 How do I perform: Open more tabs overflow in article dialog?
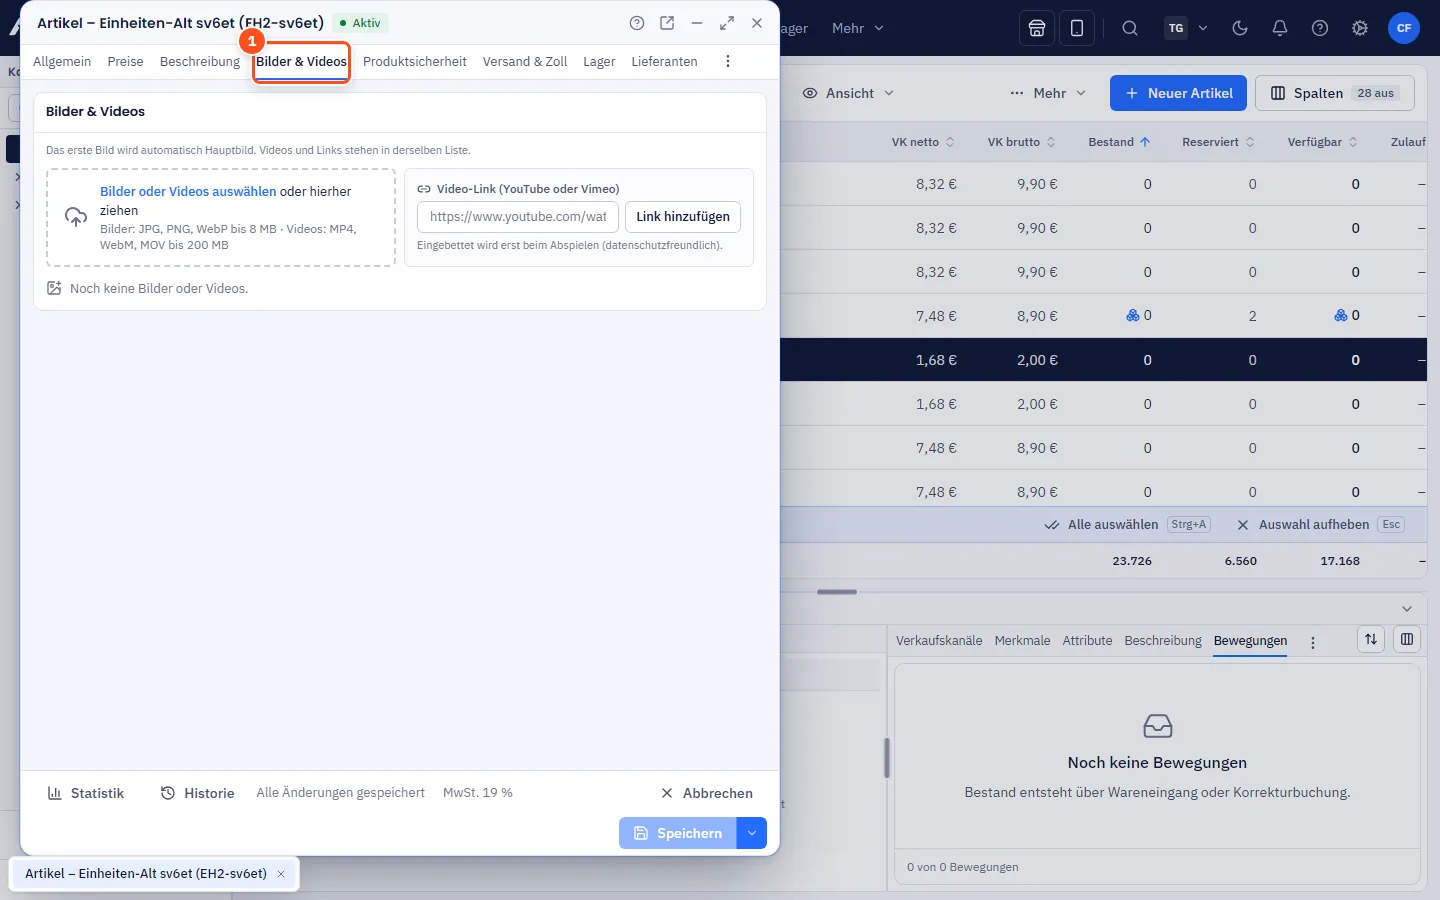(728, 62)
